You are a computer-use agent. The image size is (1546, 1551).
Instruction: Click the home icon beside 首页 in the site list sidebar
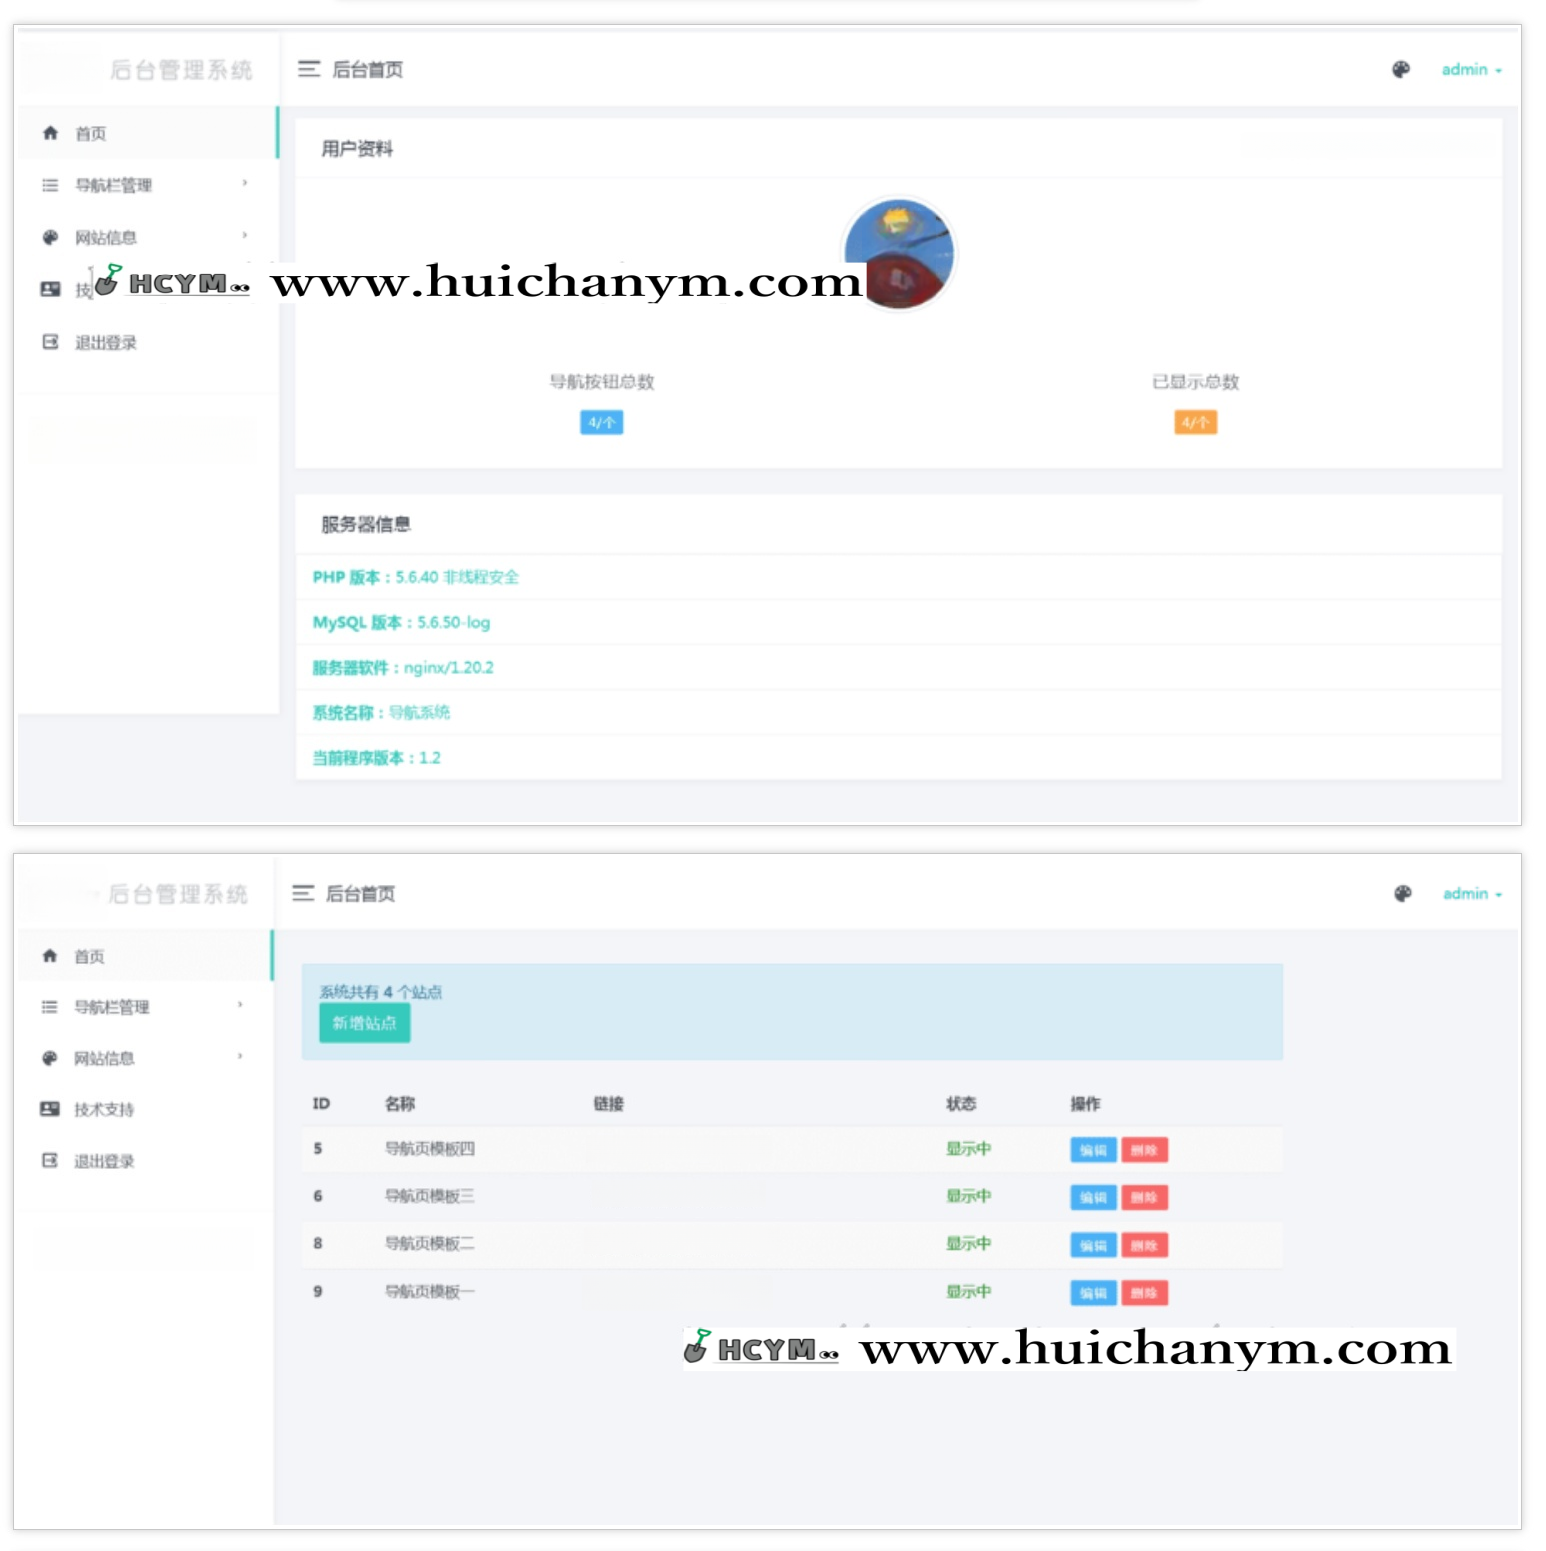pyautogui.click(x=50, y=956)
